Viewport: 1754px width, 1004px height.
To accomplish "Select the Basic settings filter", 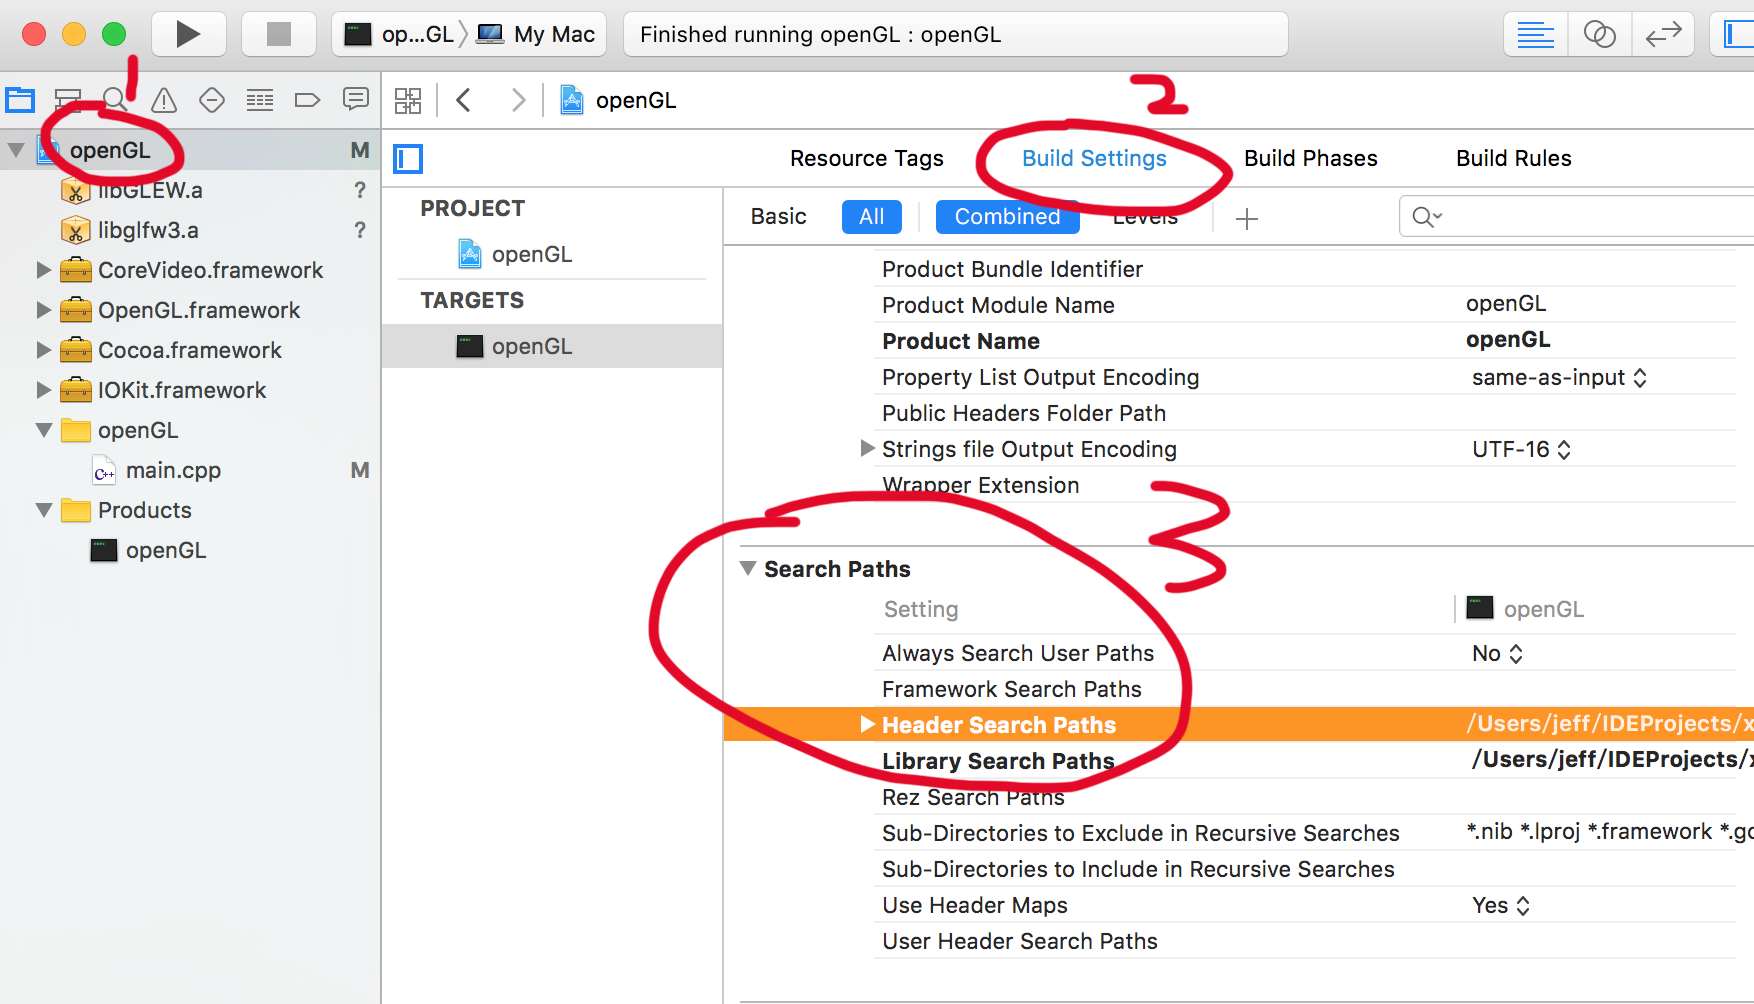I will tap(779, 217).
